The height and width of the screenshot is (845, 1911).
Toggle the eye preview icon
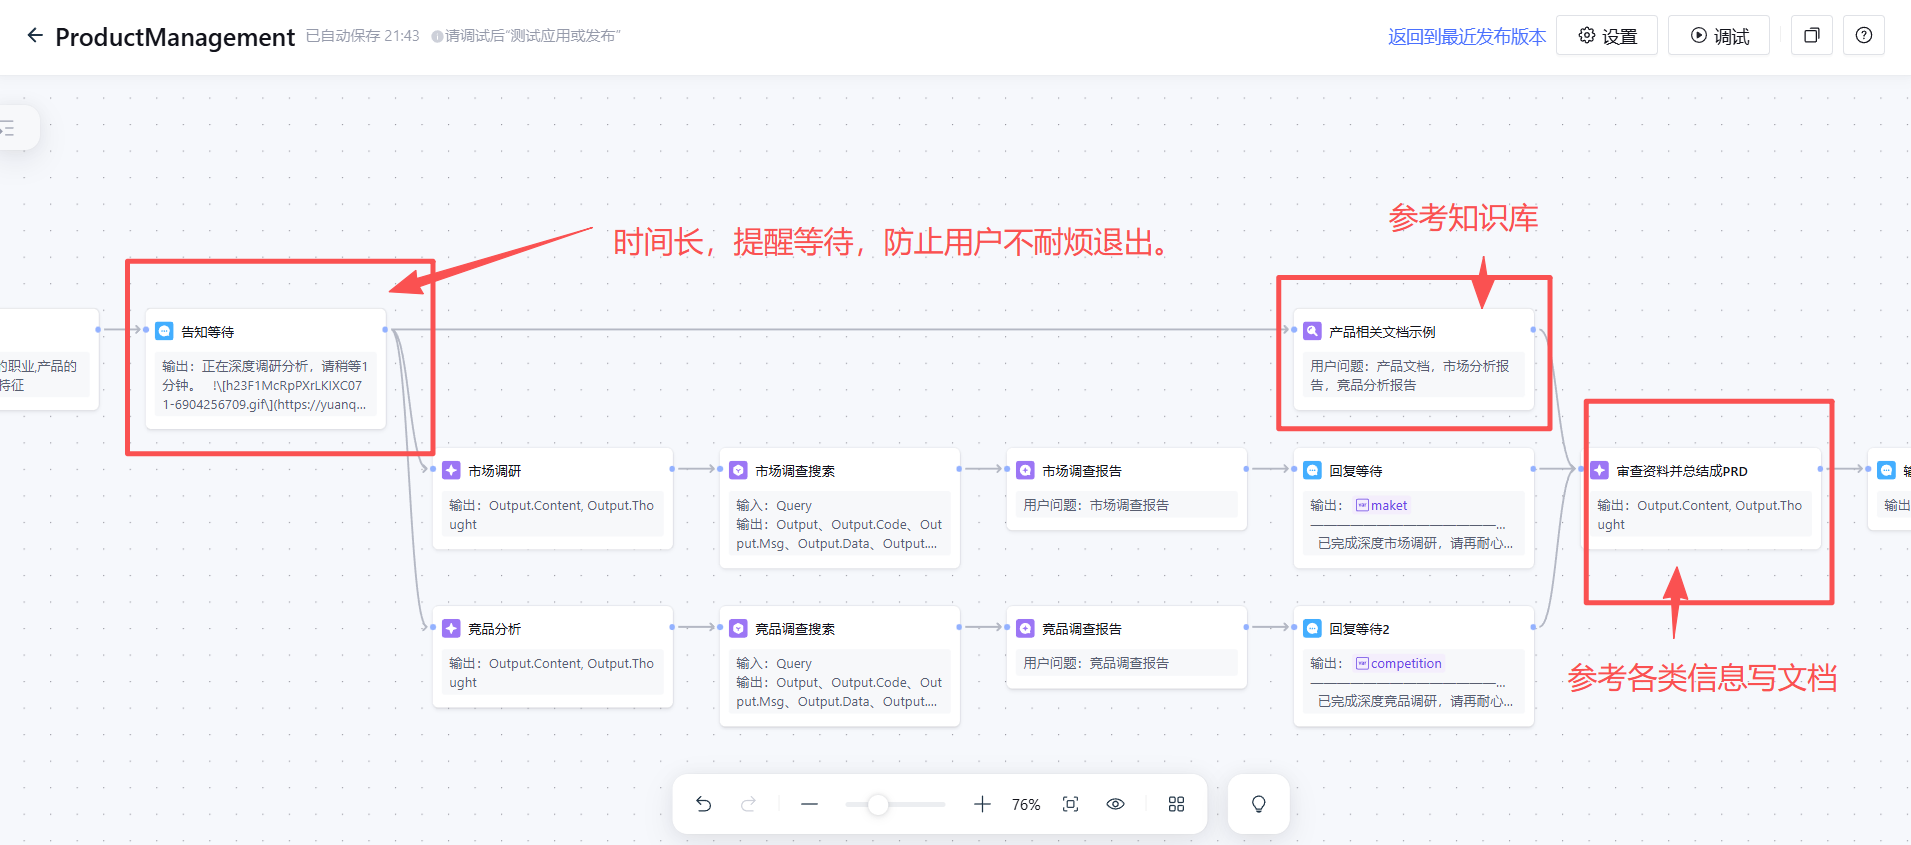[x=1116, y=804]
